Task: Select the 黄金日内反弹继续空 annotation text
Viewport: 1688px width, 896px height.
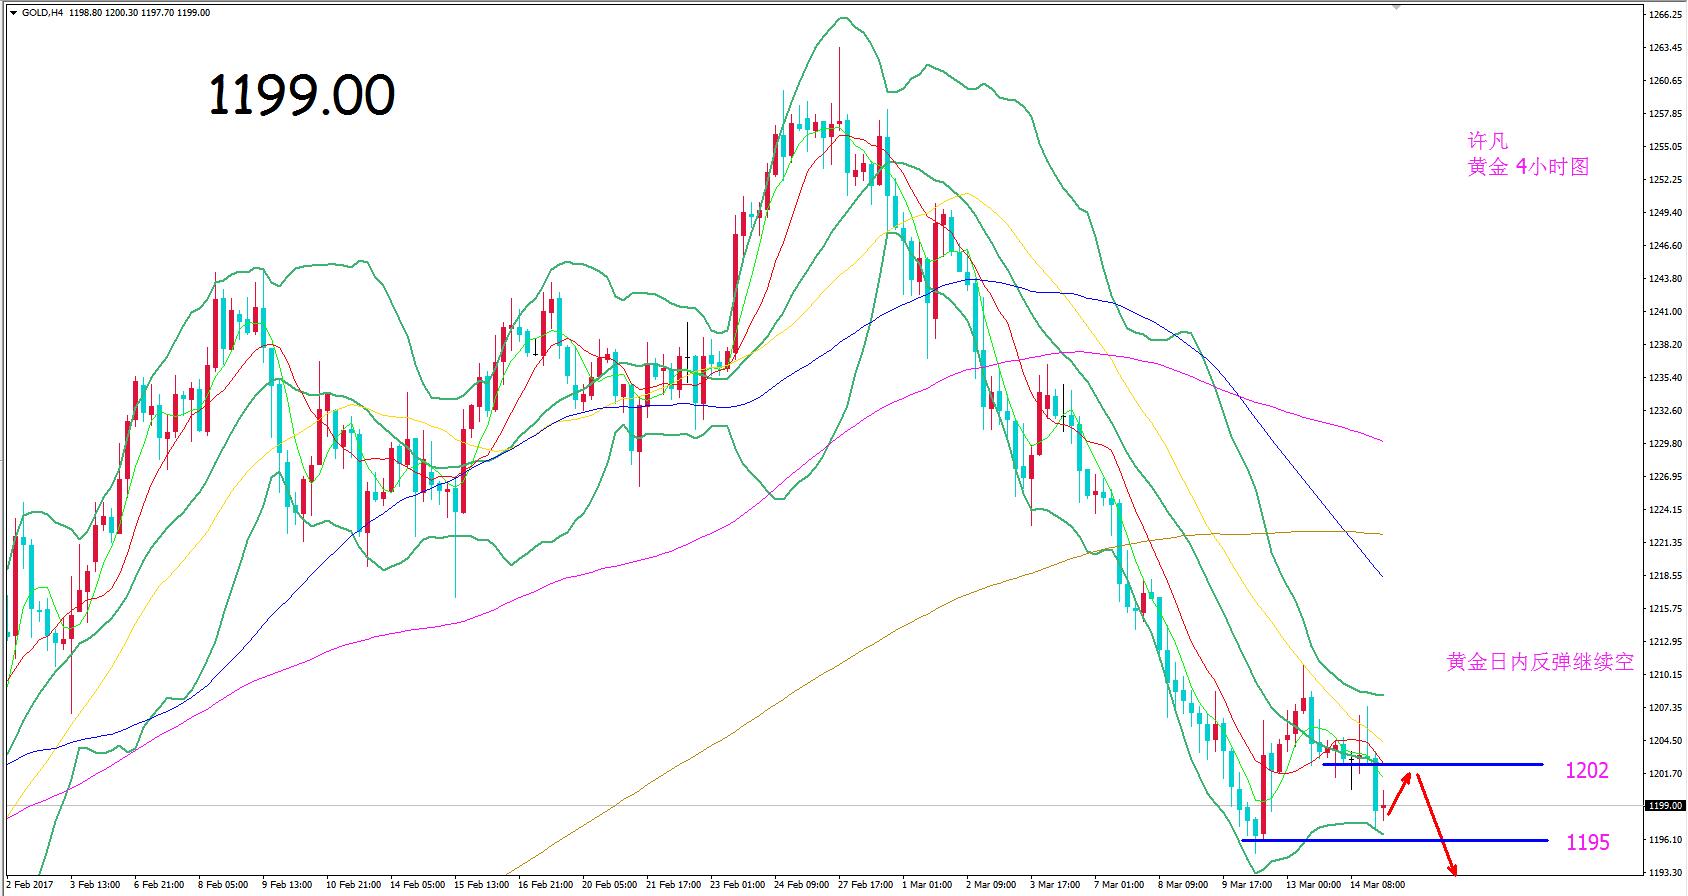Action: point(1540,662)
